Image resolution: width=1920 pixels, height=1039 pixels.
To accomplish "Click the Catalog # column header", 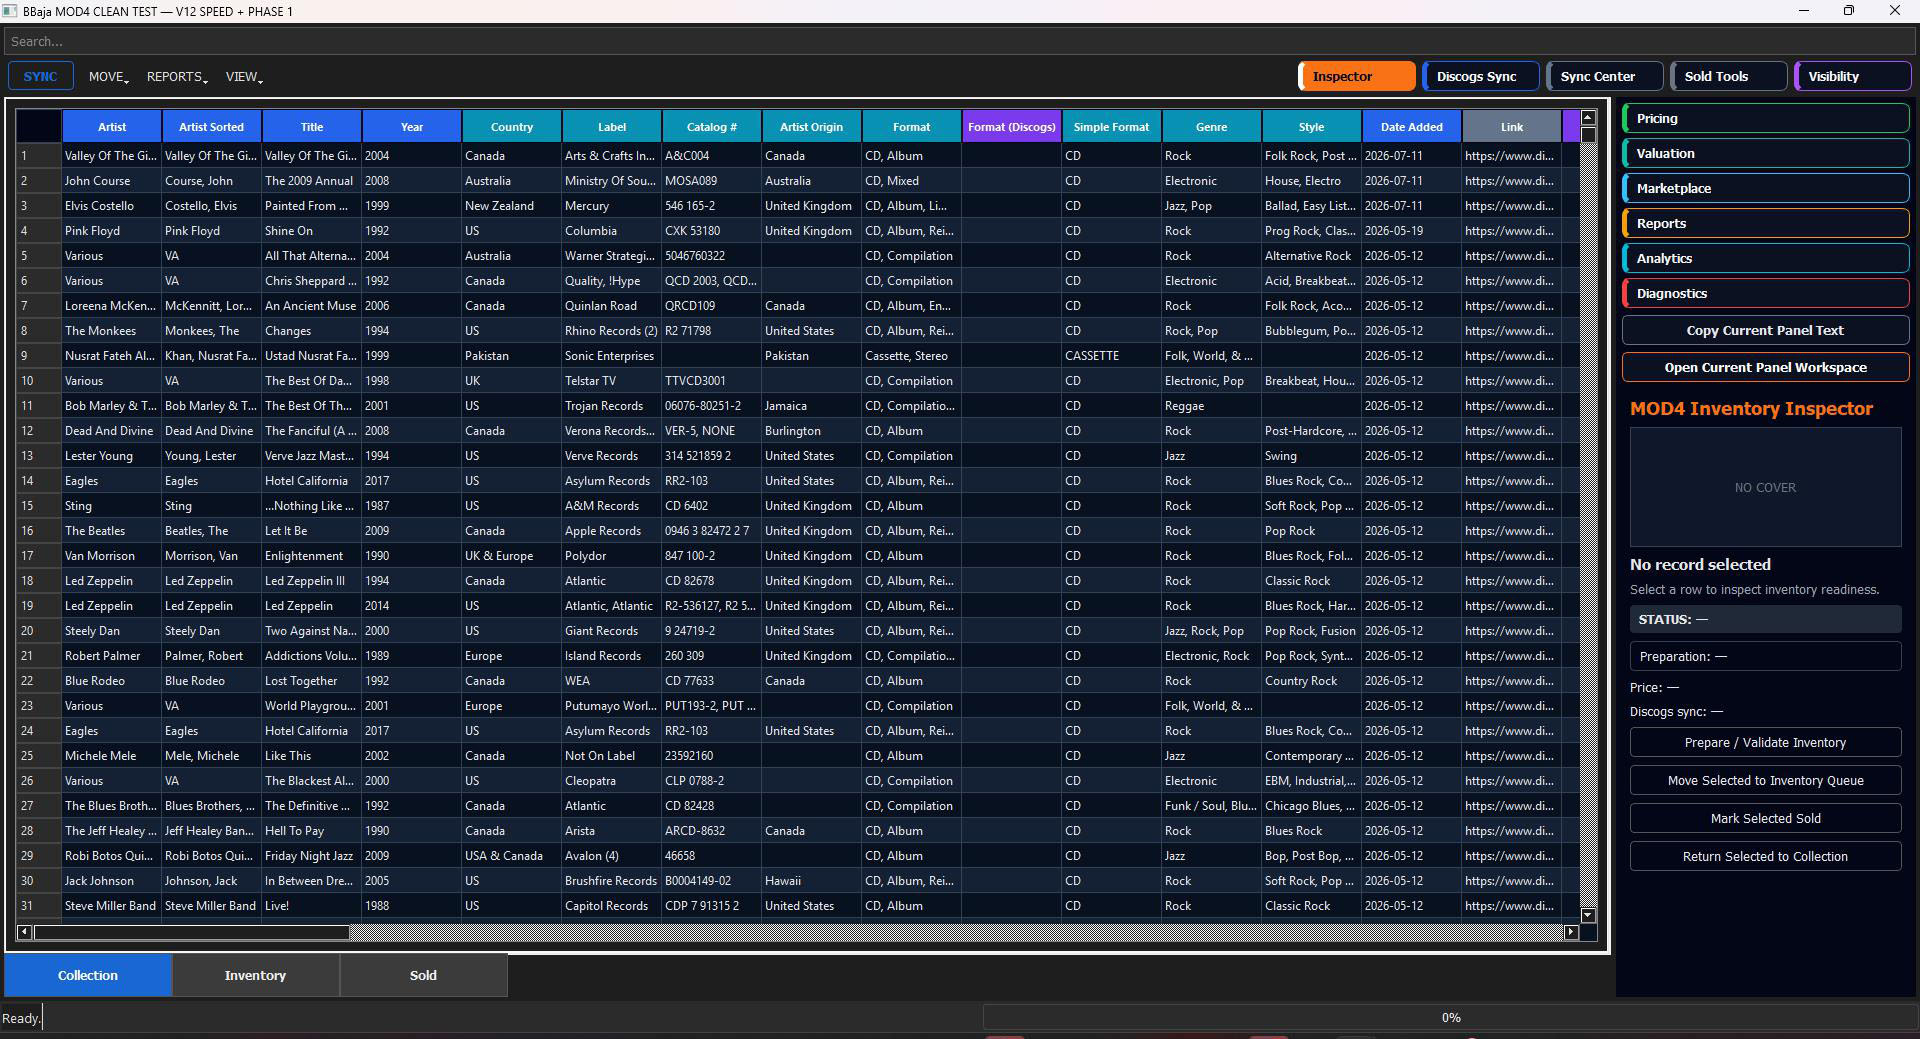I will 712,127.
